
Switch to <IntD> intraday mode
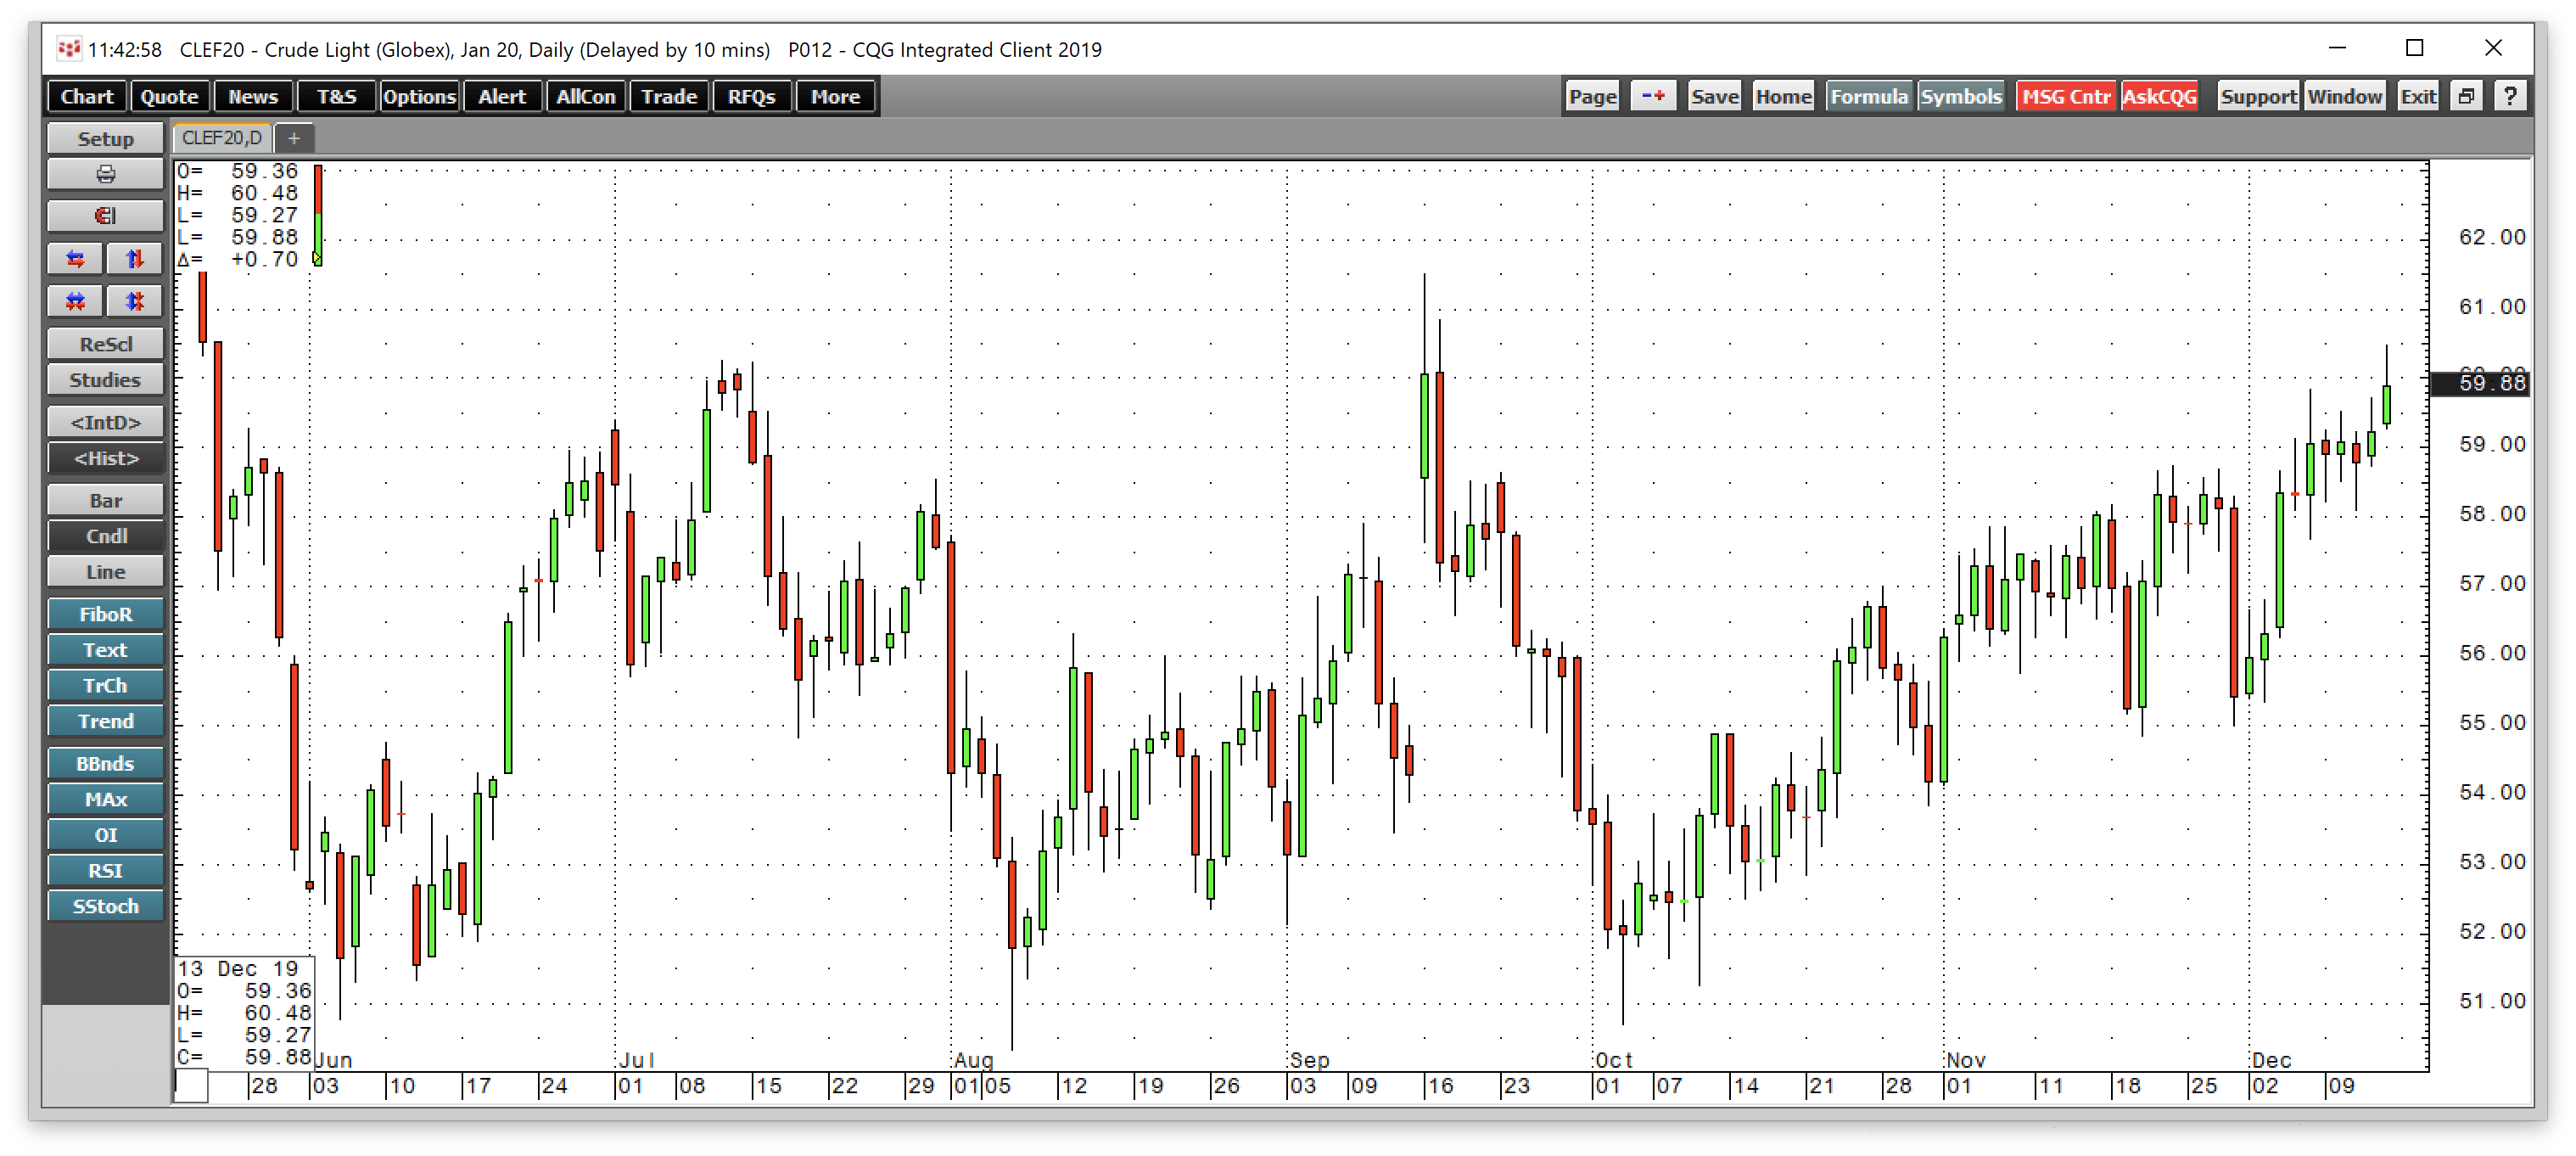(x=105, y=422)
